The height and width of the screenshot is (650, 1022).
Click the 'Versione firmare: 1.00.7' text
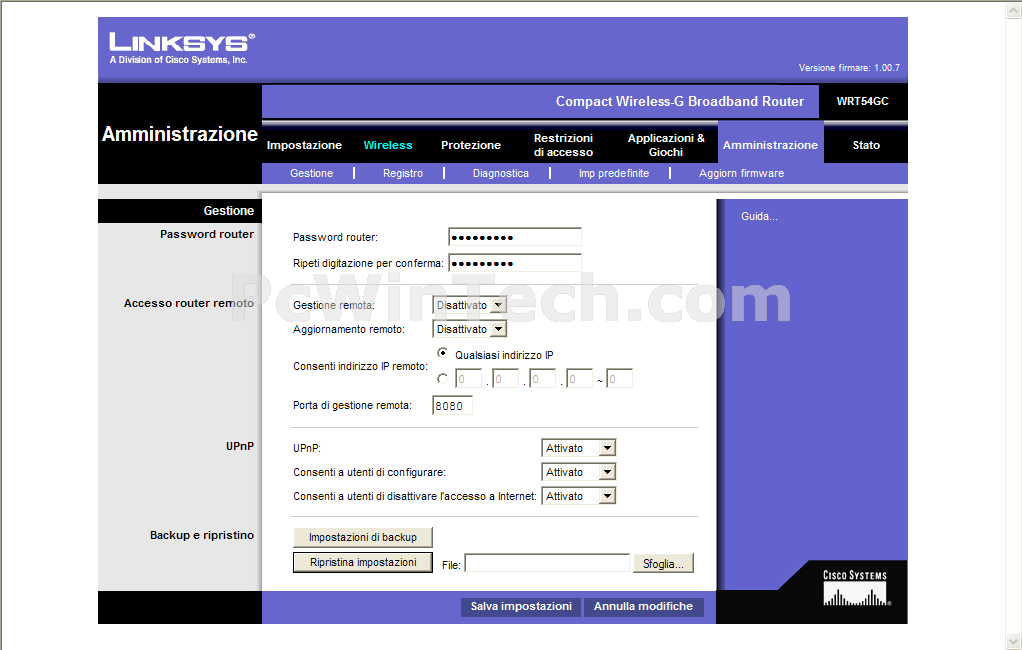click(849, 68)
